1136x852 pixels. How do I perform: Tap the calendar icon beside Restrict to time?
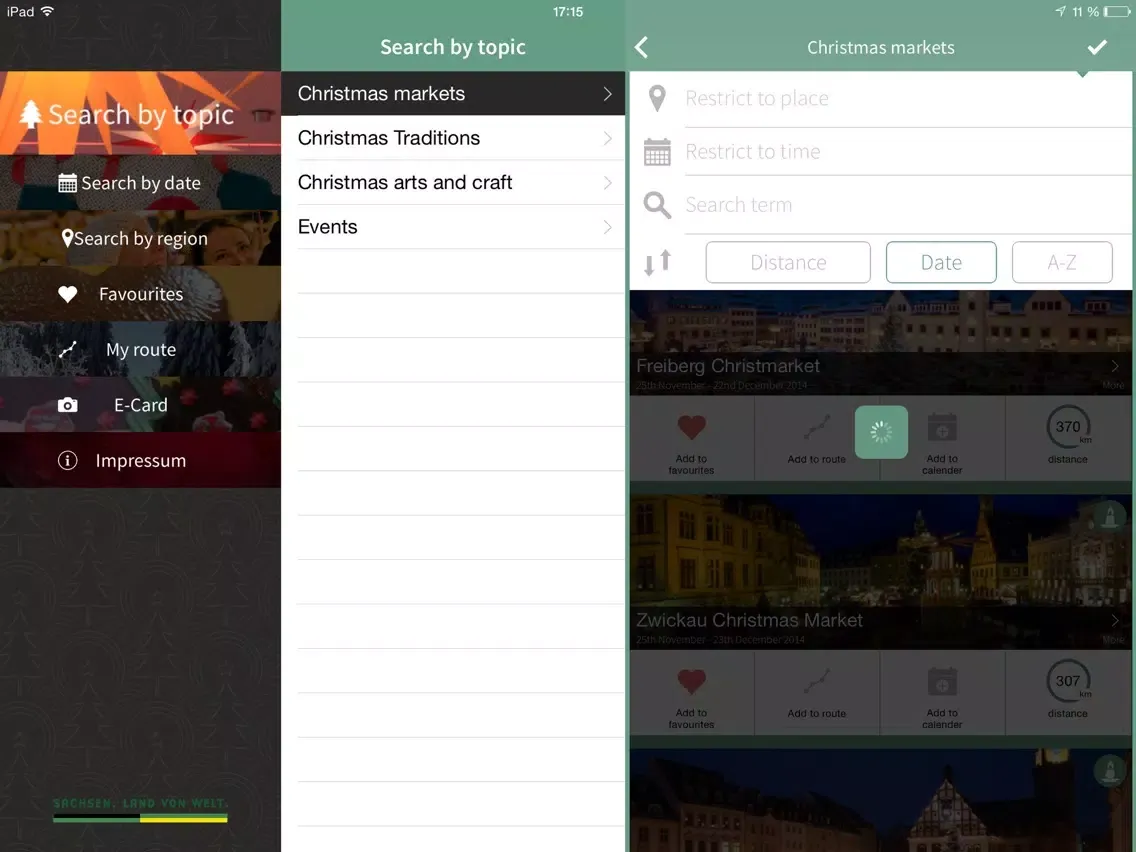tap(657, 152)
